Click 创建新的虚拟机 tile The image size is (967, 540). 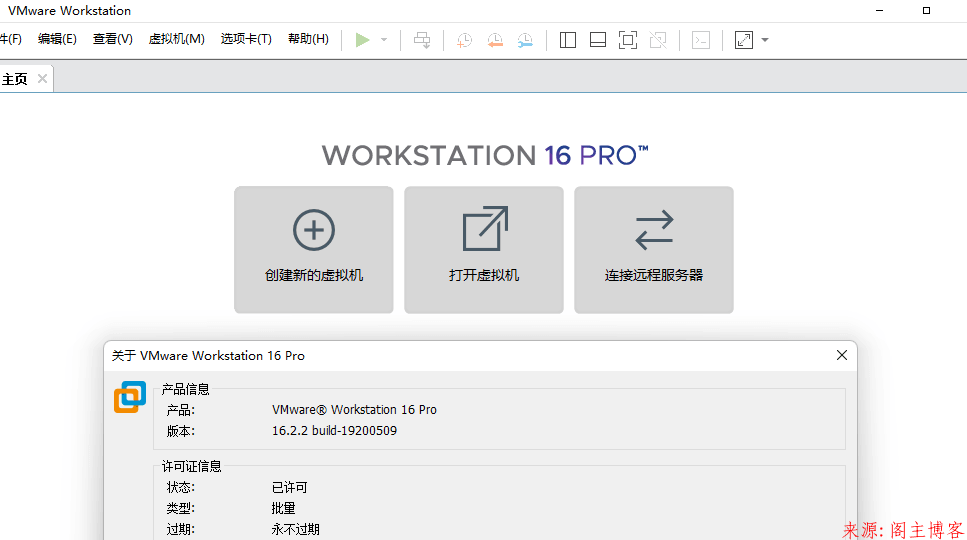tap(314, 250)
